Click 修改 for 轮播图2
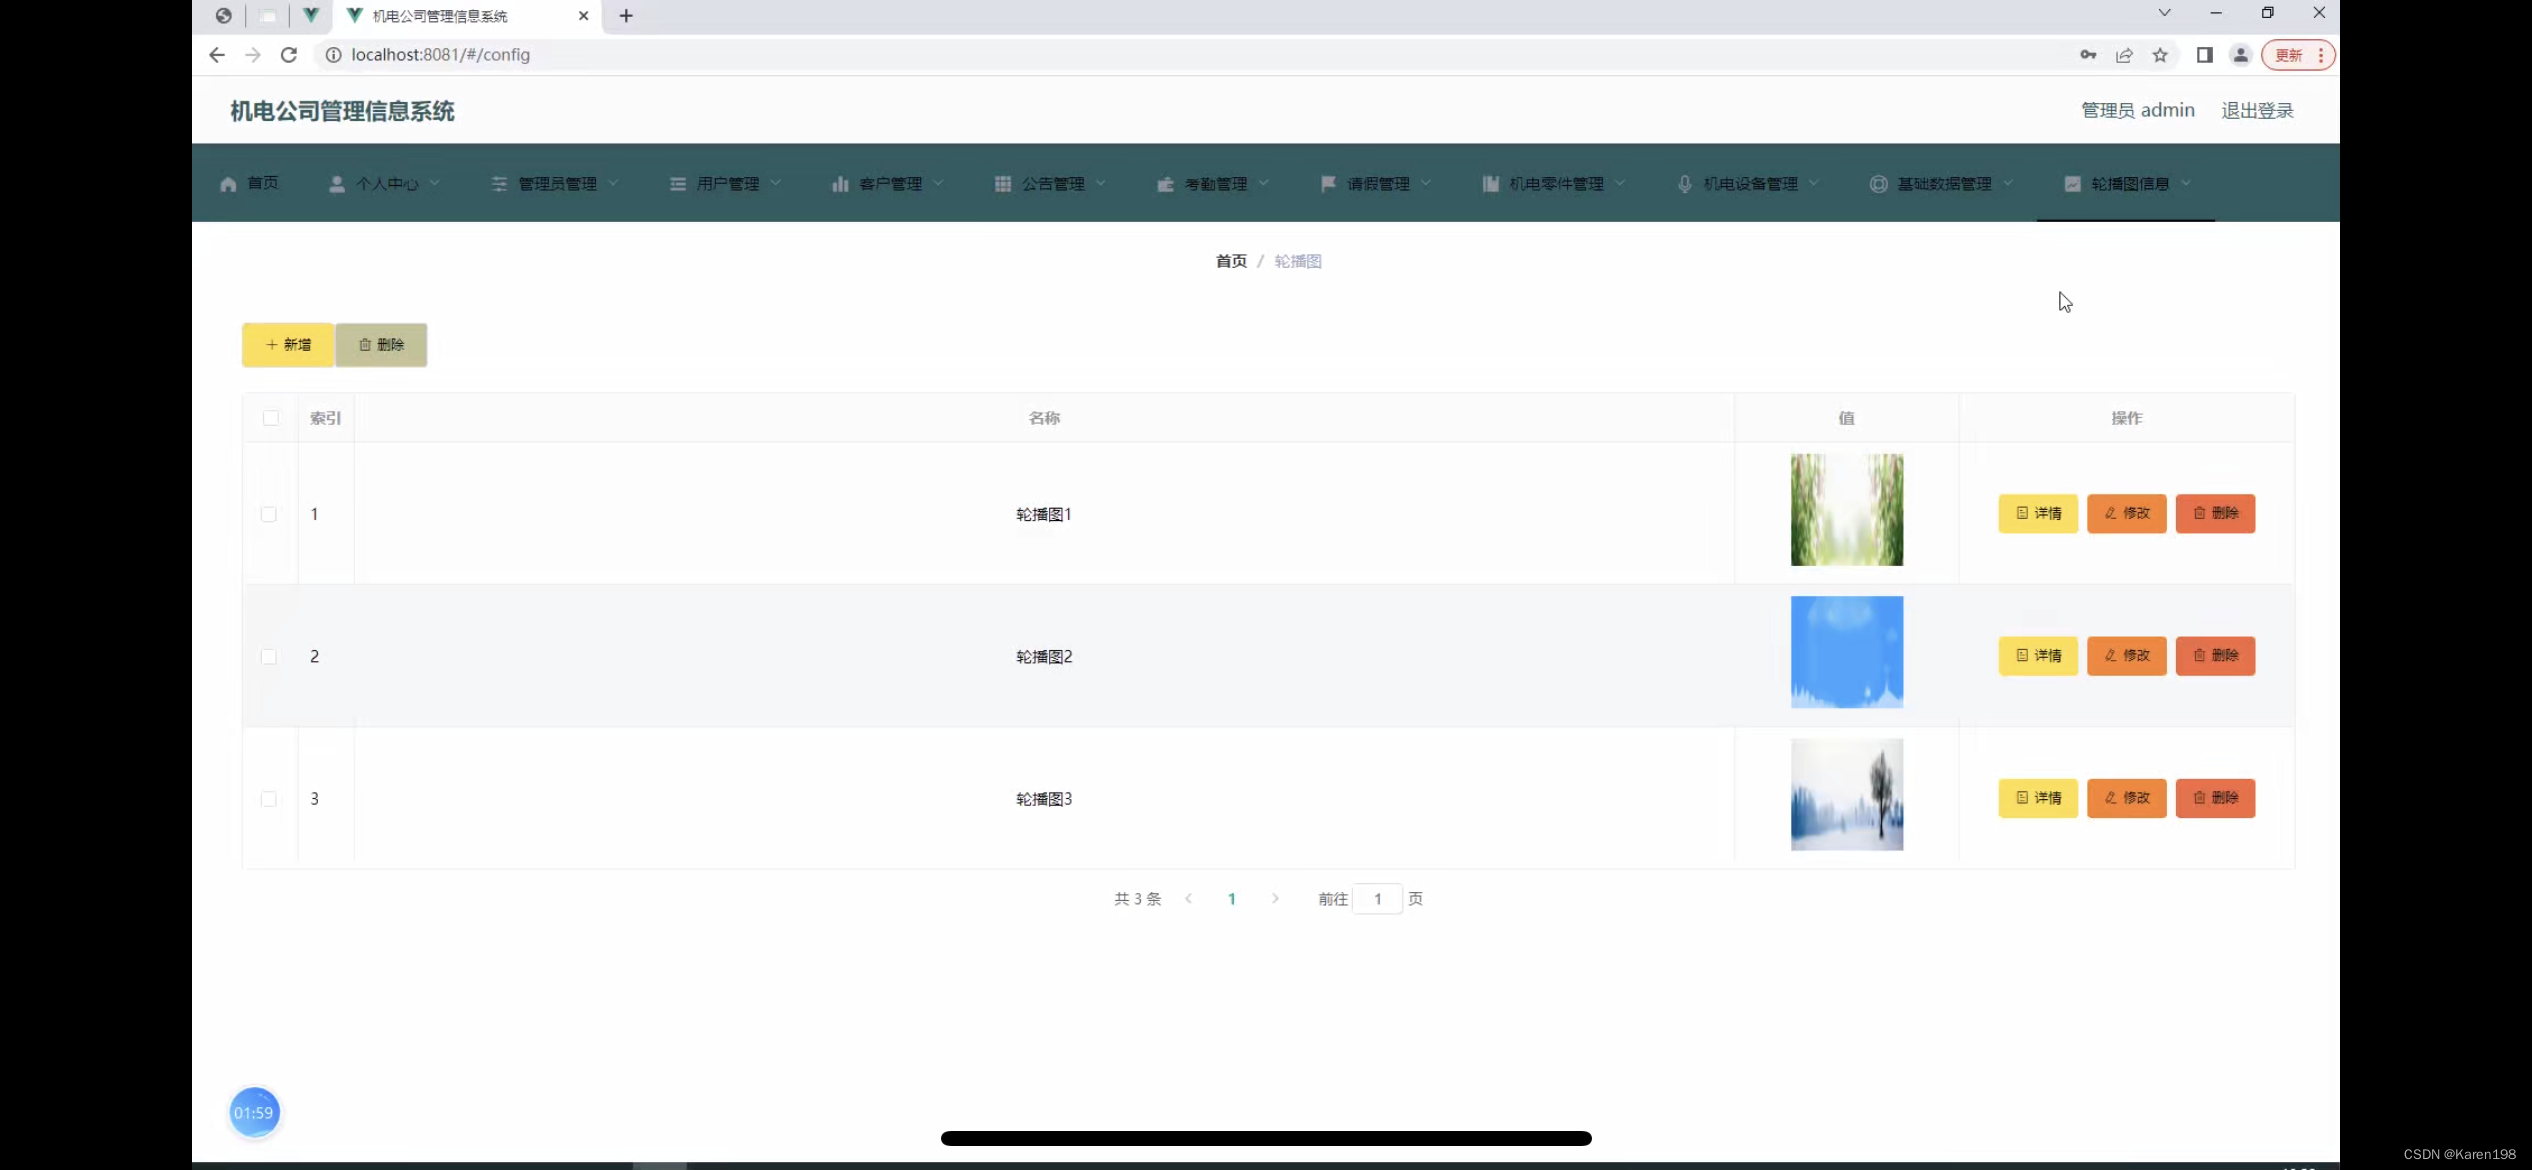 [x=2127, y=656]
